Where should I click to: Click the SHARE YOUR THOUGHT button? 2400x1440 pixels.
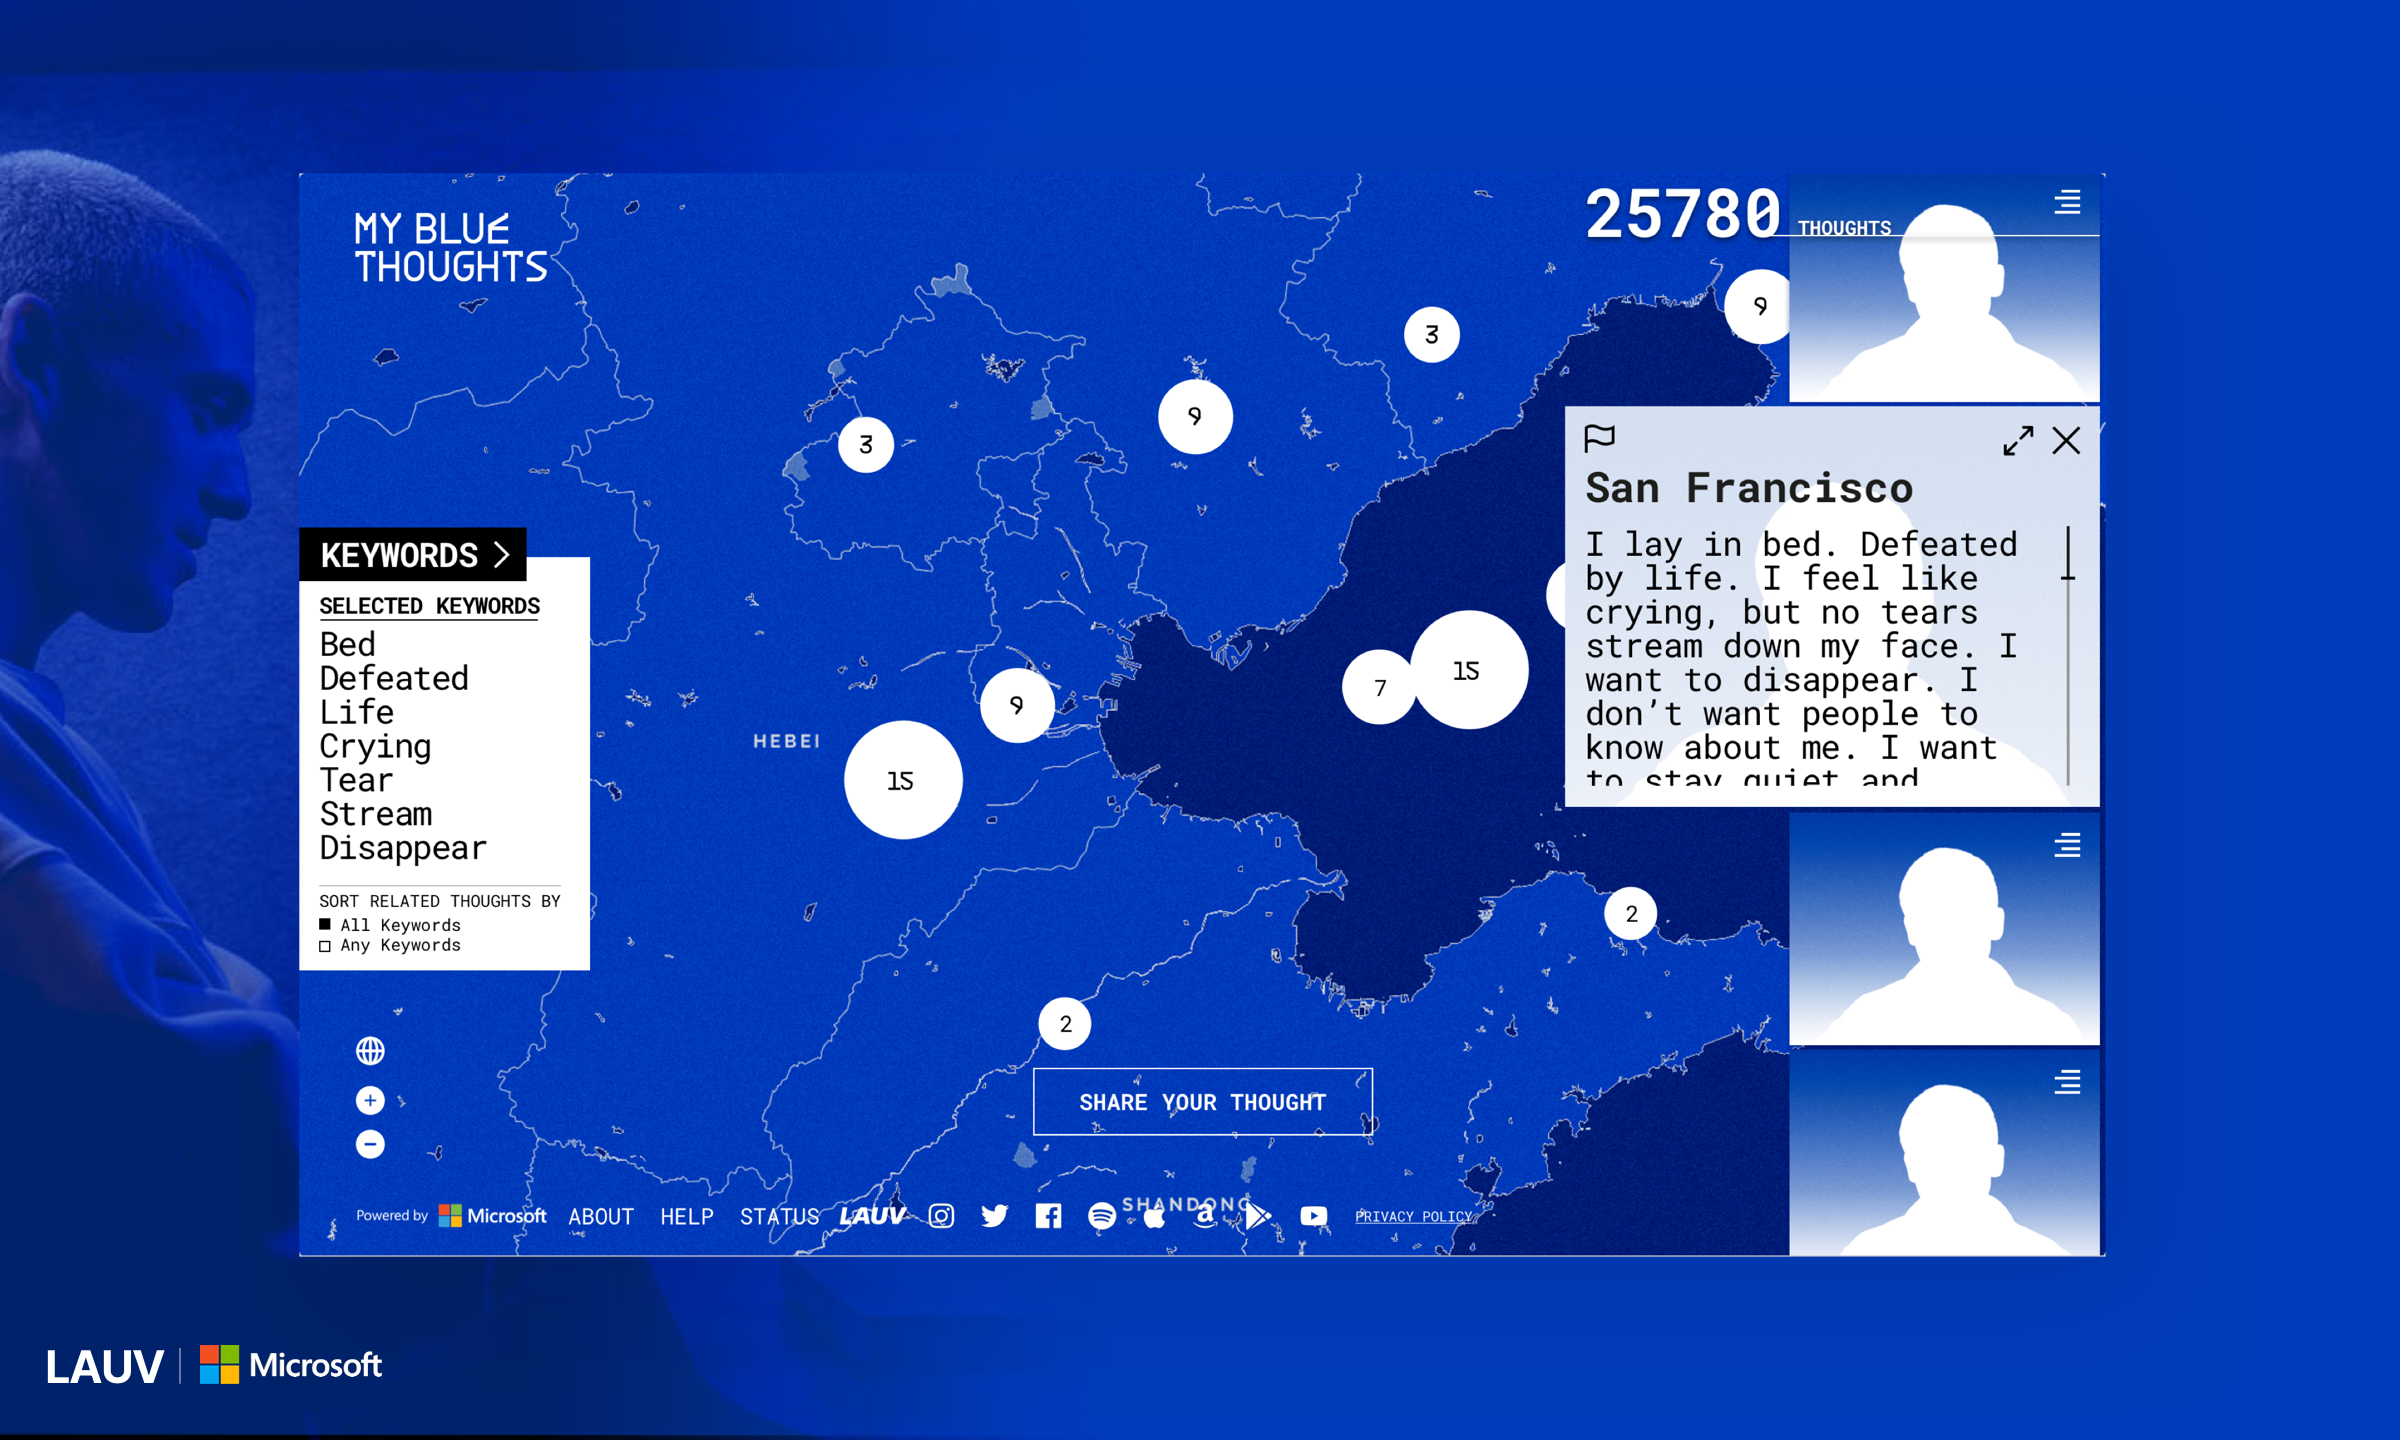tap(1202, 1101)
